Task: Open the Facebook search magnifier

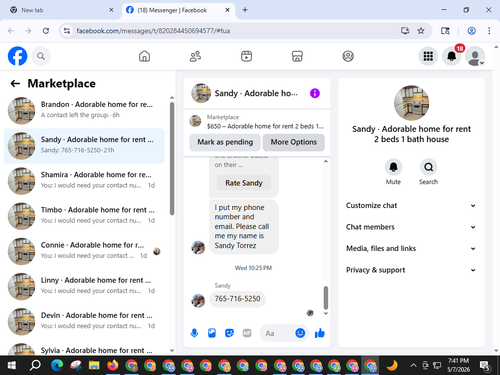Action: [41, 56]
